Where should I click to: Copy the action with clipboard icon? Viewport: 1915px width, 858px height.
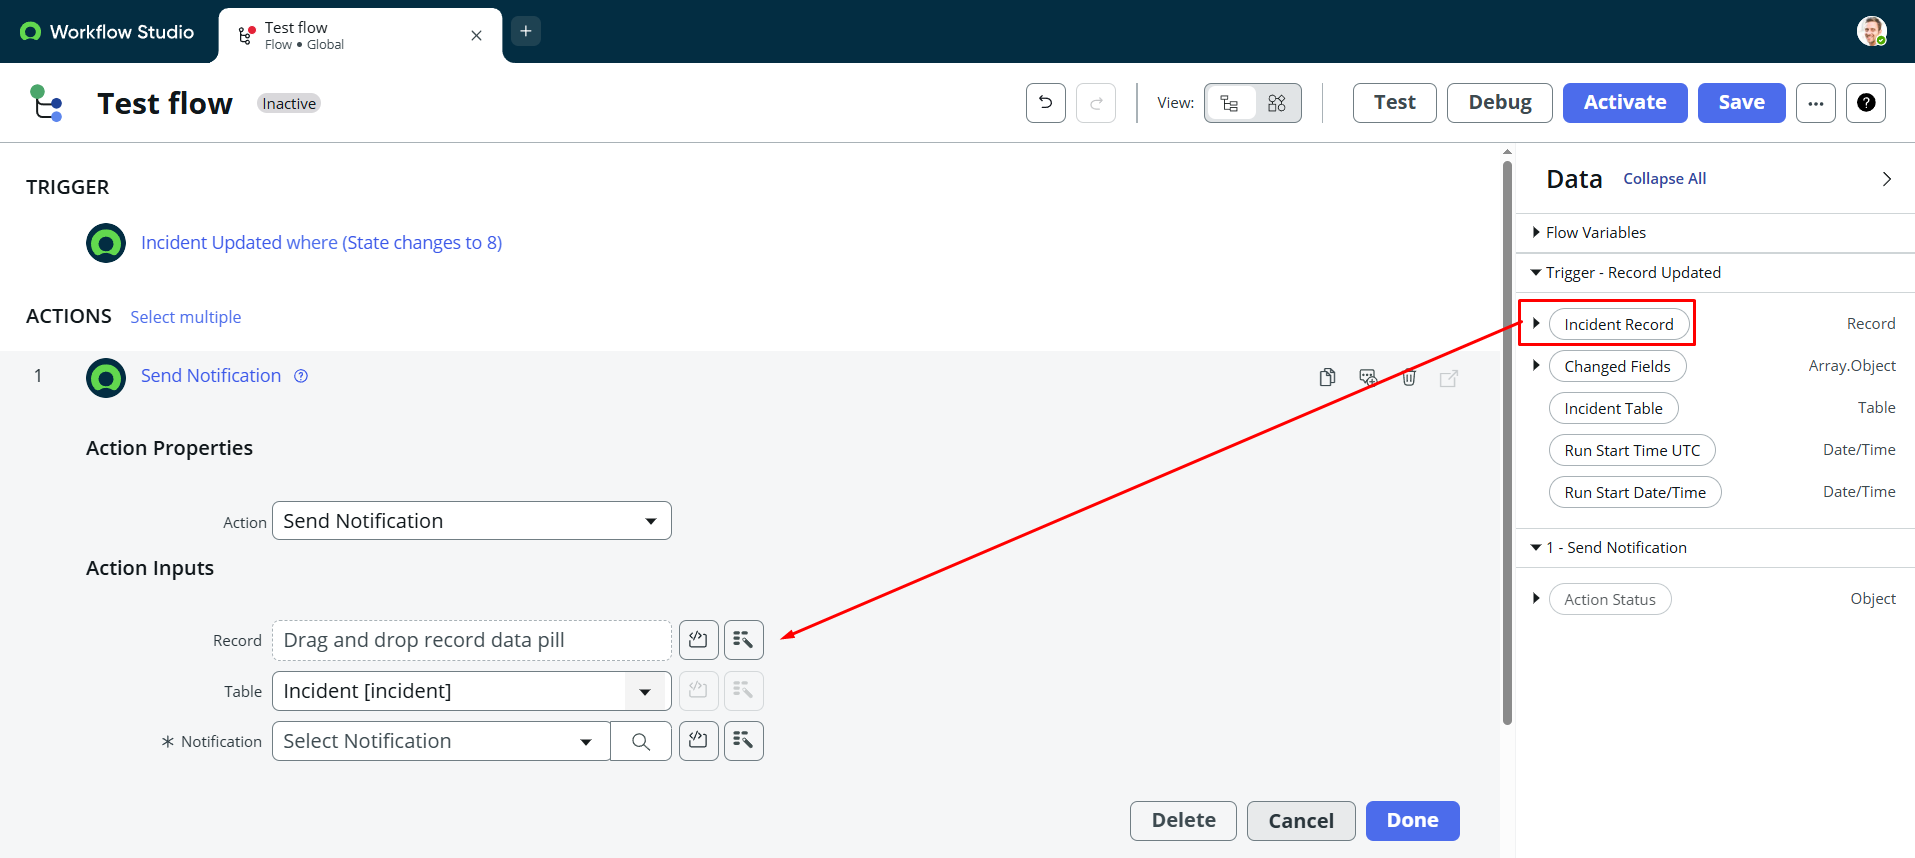(x=1327, y=377)
